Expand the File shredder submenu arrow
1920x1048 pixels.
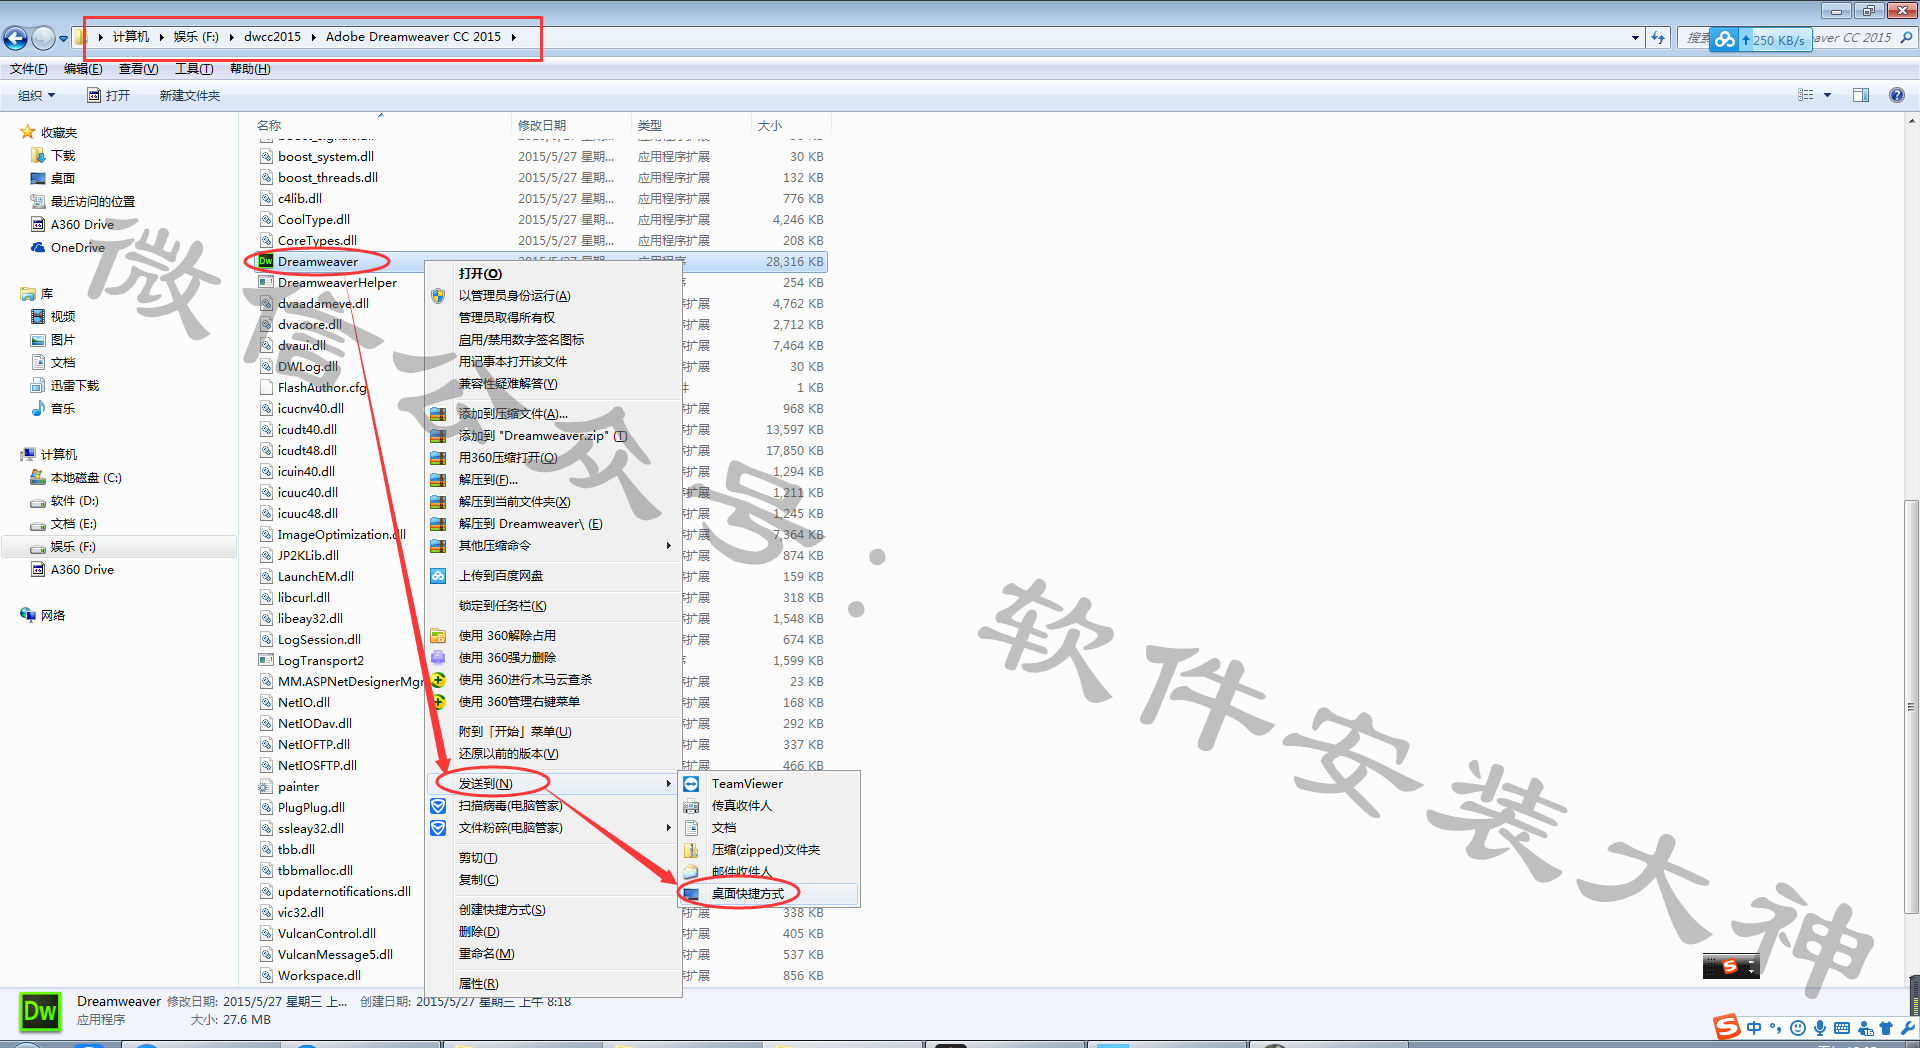click(x=668, y=827)
